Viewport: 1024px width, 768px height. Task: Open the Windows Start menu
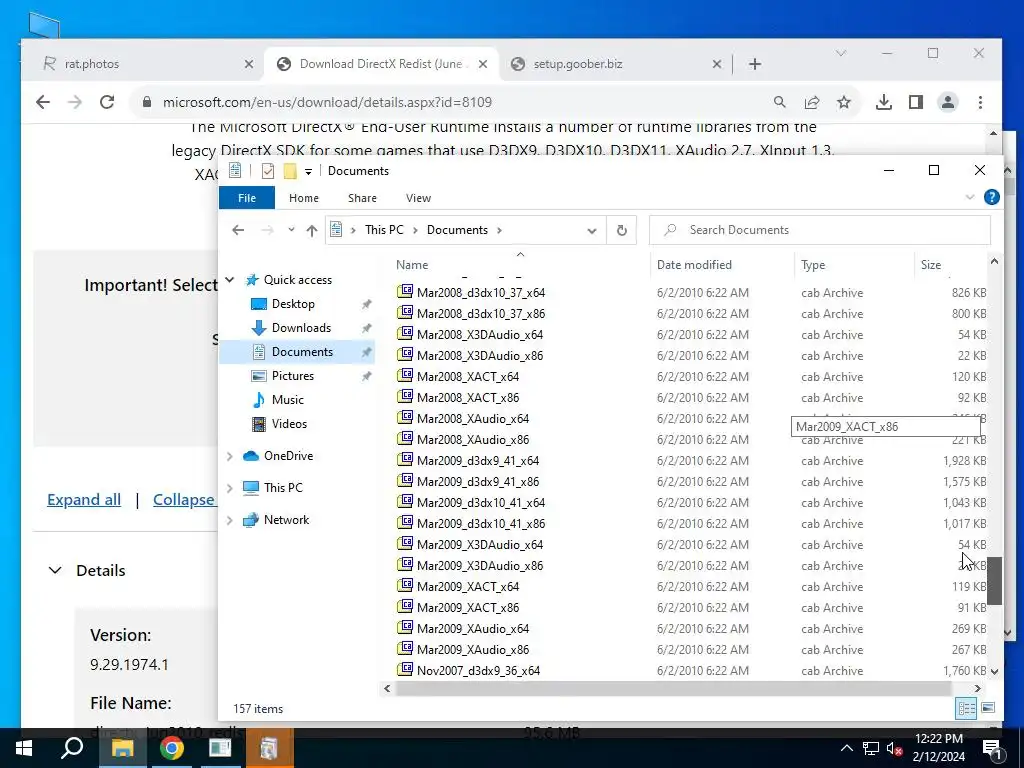pyautogui.click(x=24, y=748)
